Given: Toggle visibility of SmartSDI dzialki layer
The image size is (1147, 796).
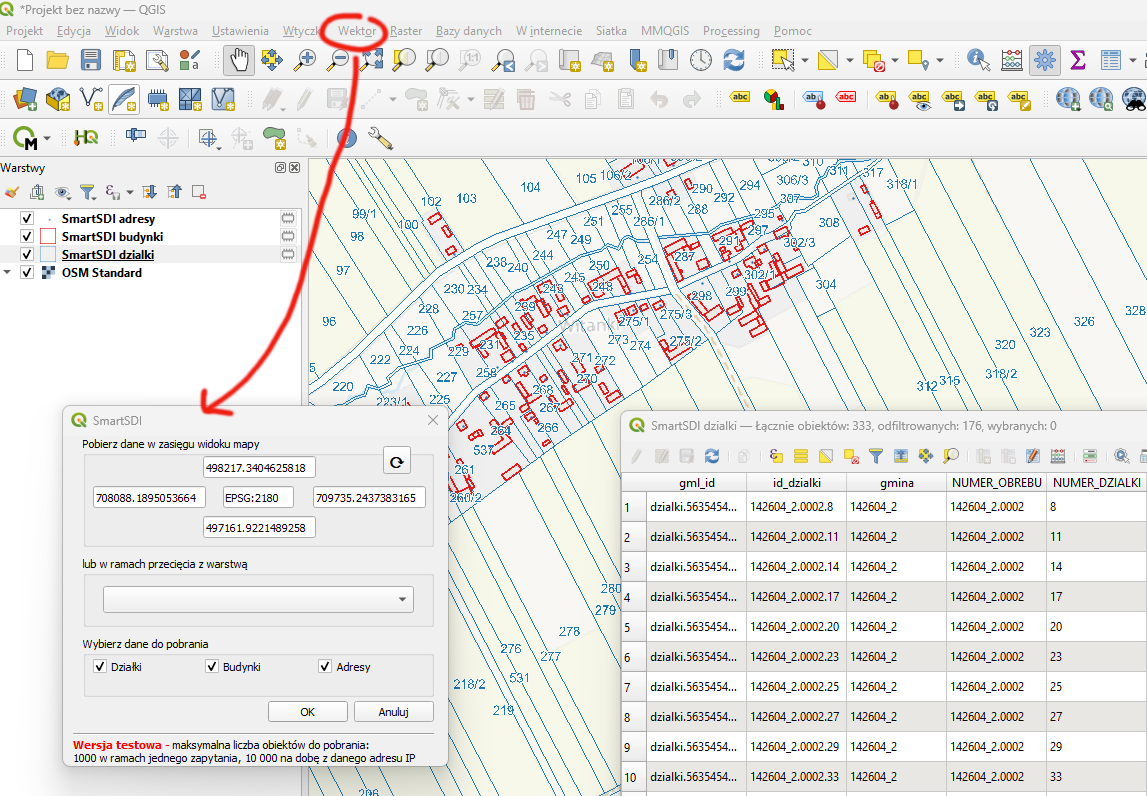Looking at the screenshot, I should [27, 255].
